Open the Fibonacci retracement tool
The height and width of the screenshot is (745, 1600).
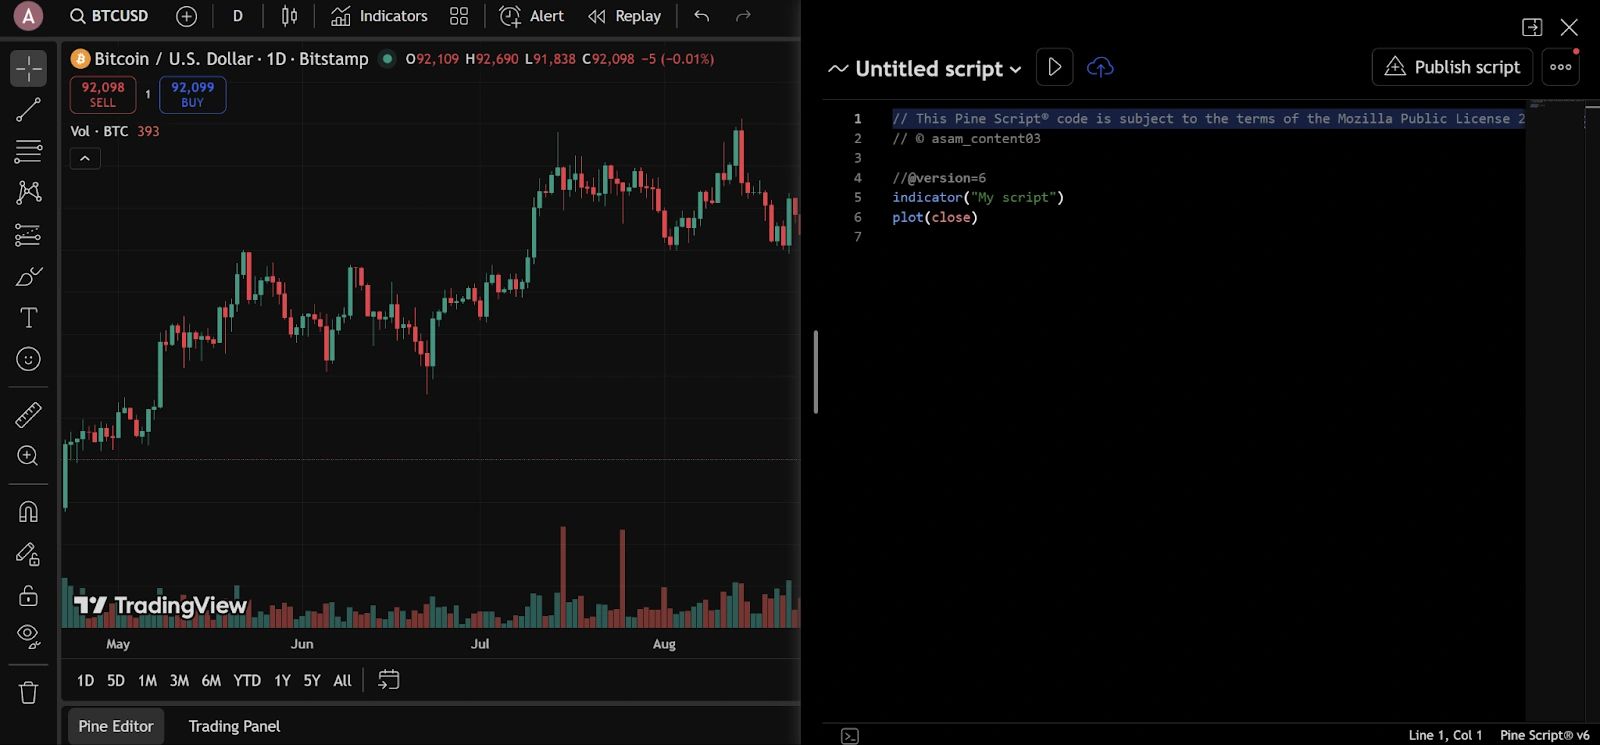(28, 152)
